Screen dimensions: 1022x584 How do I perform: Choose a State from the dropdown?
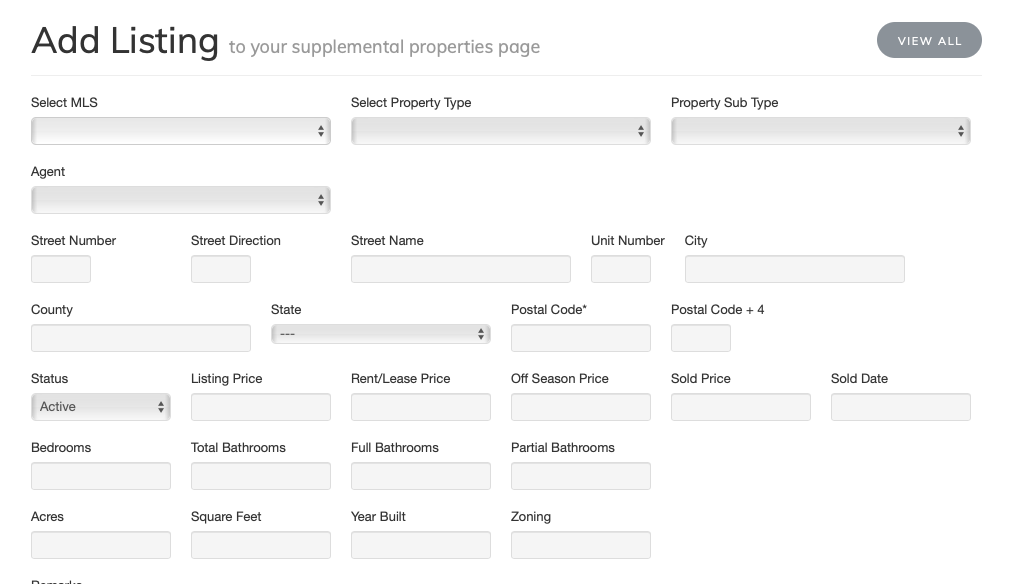click(x=380, y=334)
